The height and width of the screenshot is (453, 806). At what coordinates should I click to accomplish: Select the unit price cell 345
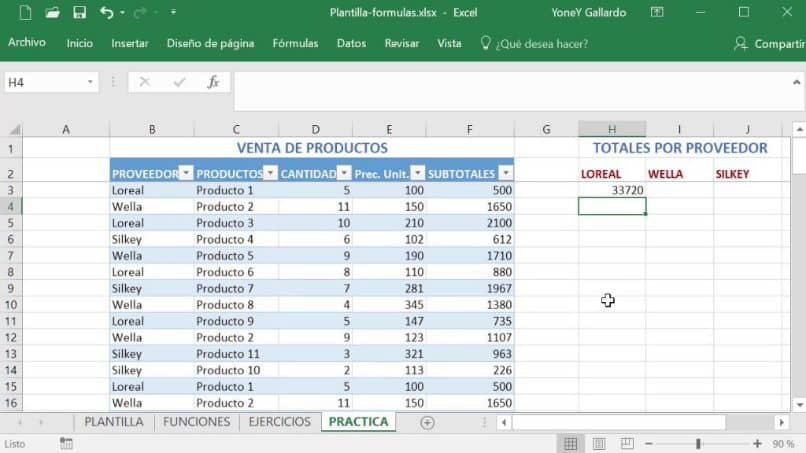click(389, 305)
